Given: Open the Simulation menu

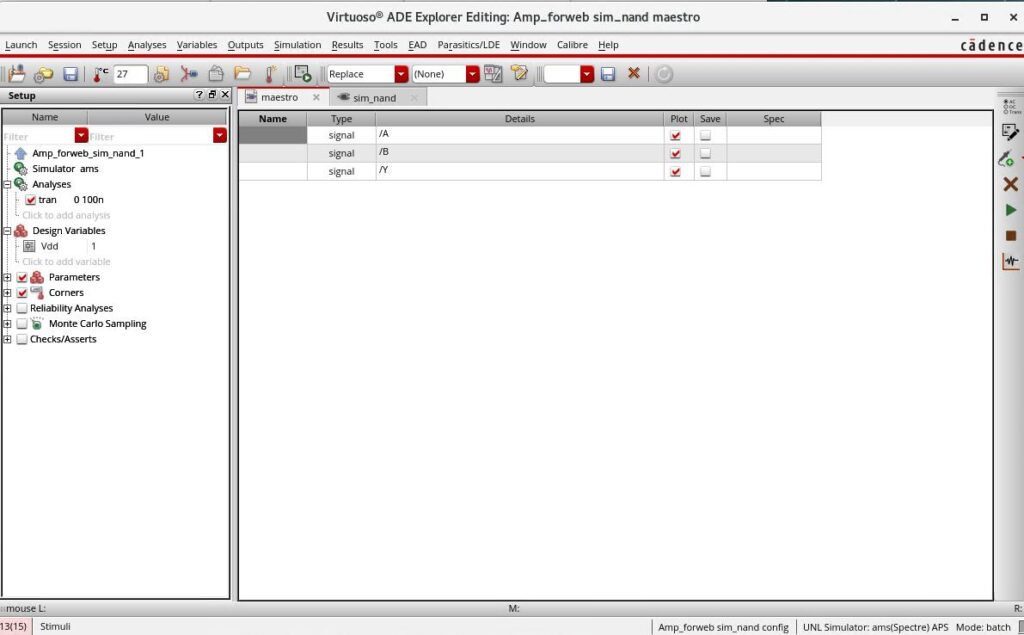Looking at the screenshot, I should (x=297, y=45).
